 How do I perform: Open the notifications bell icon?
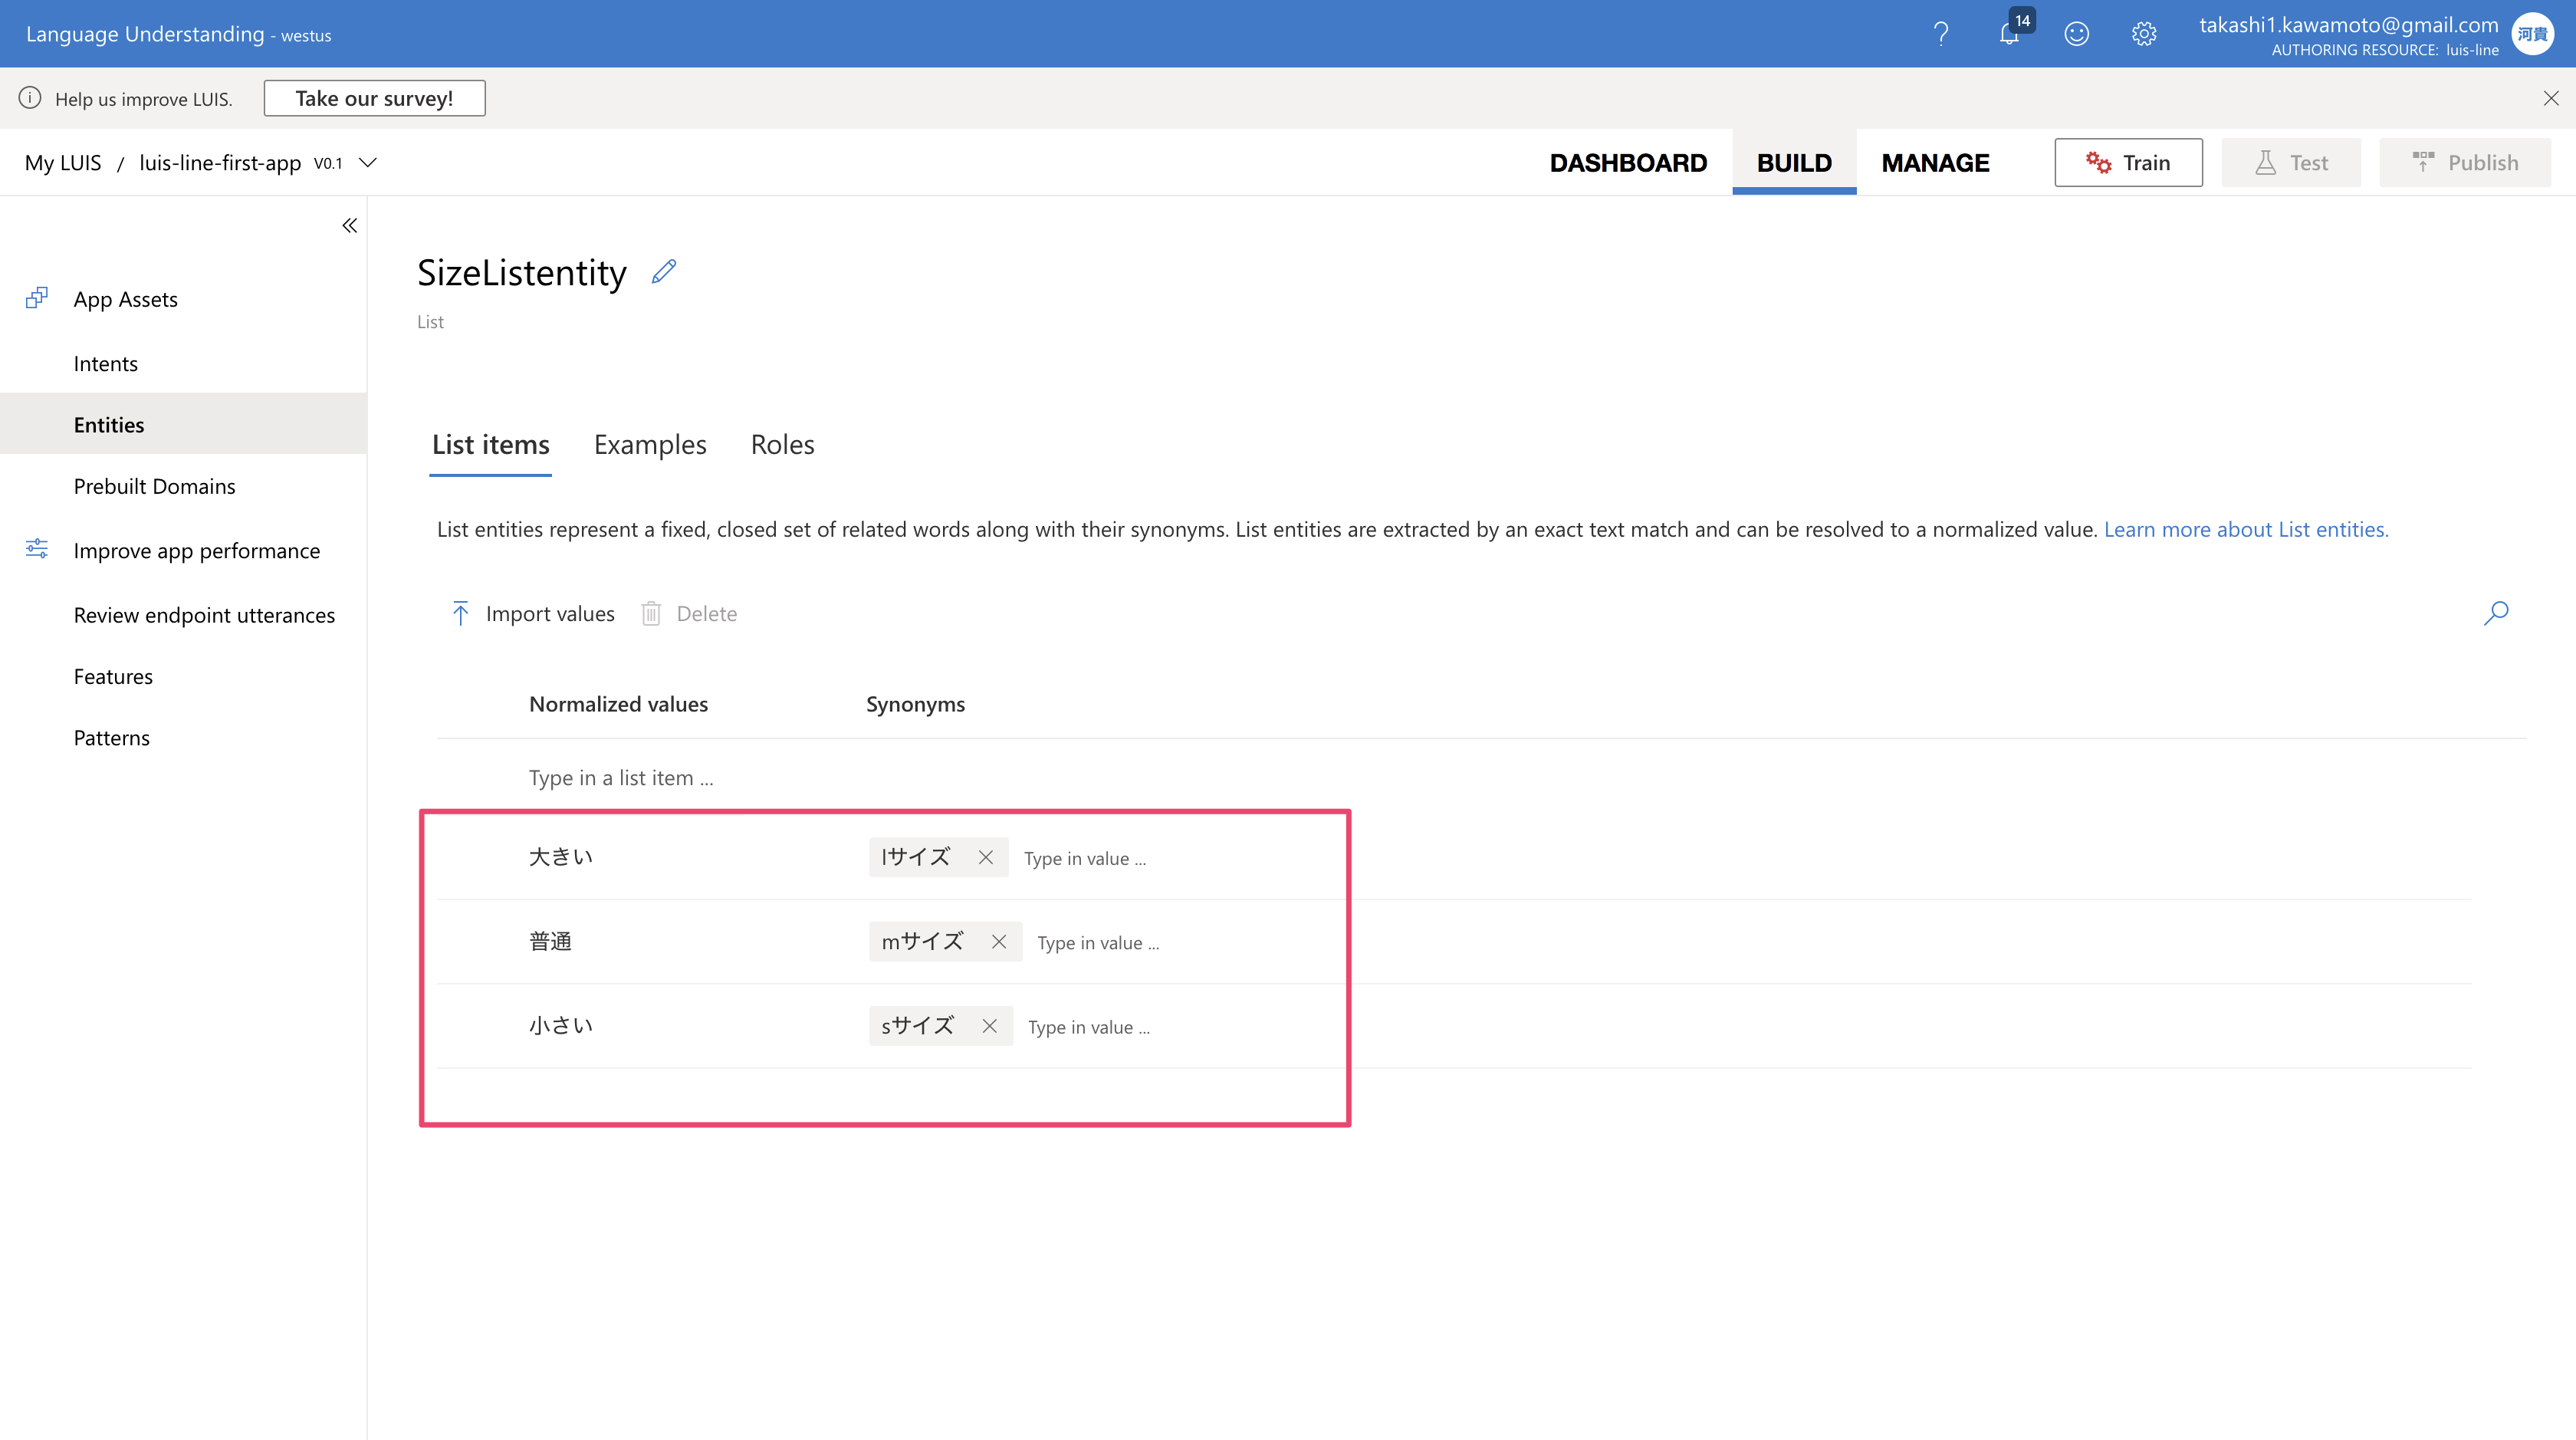pos(2009,34)
